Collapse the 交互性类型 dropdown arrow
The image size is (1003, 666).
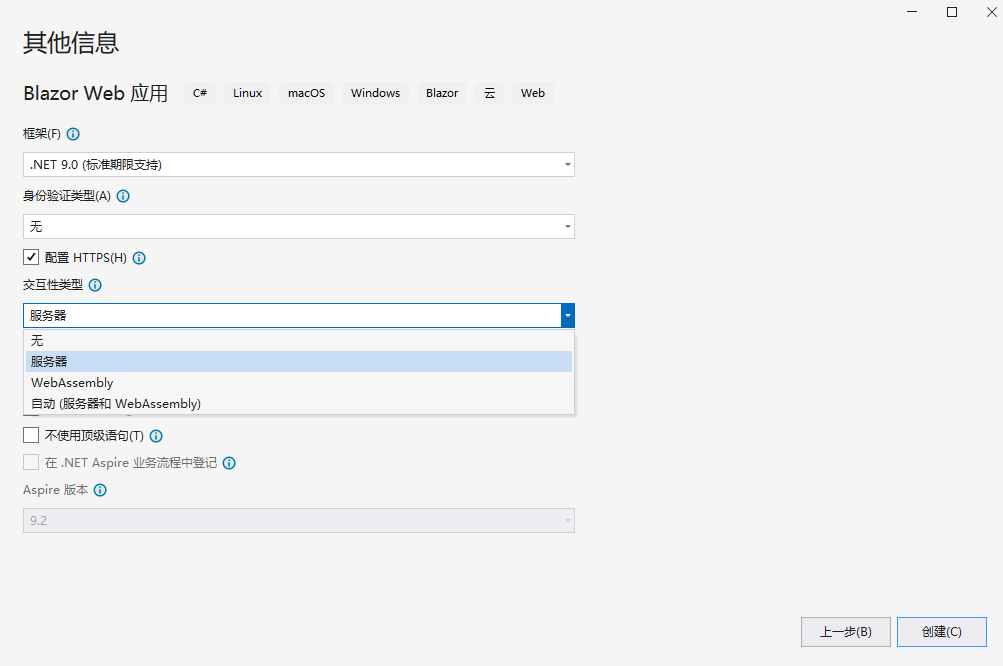tap(567, 315)
